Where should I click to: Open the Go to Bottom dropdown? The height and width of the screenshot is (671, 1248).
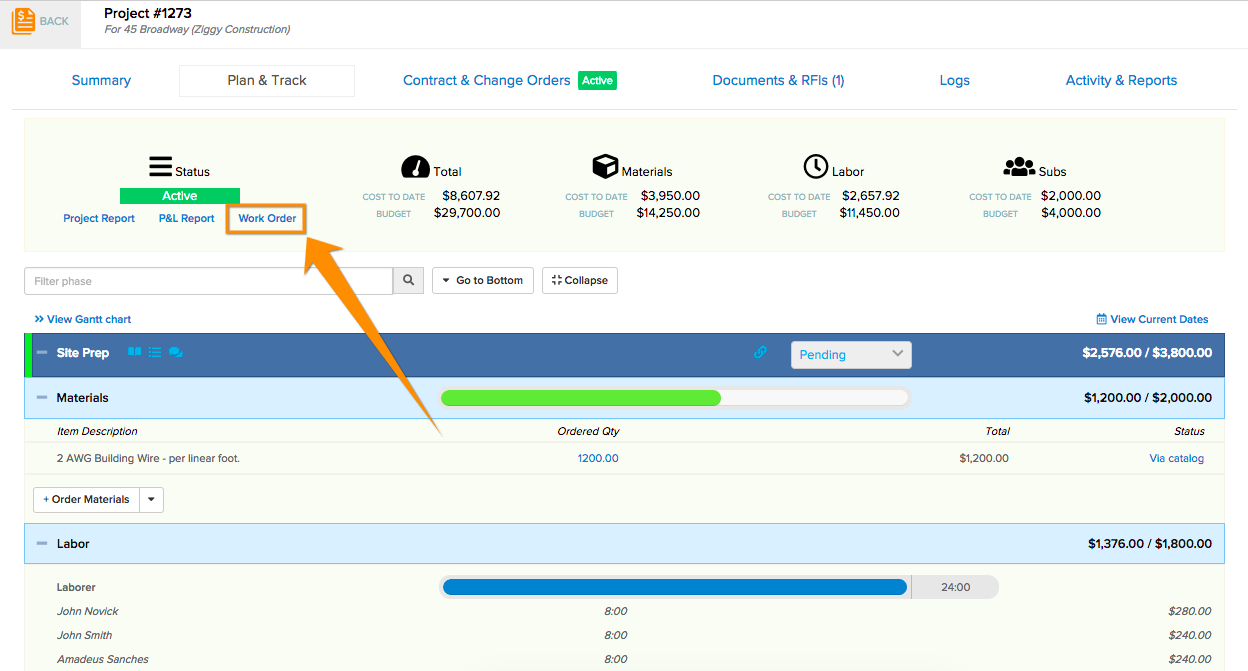point(483,281)
